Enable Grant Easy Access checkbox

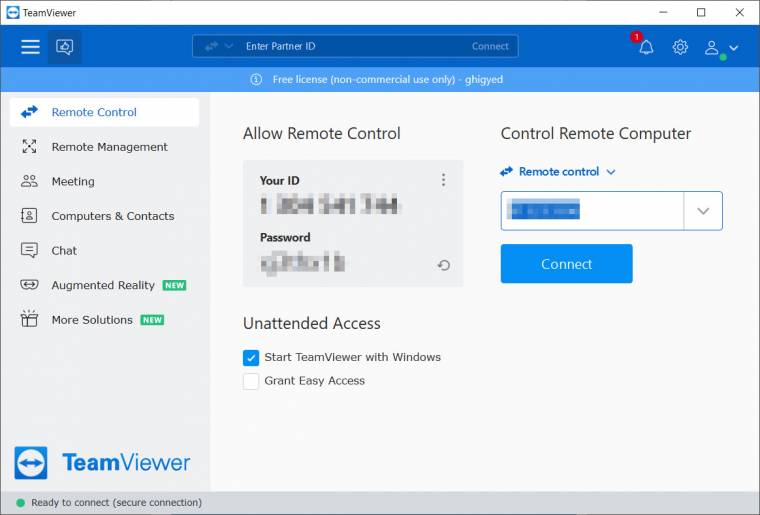point(251,381)
